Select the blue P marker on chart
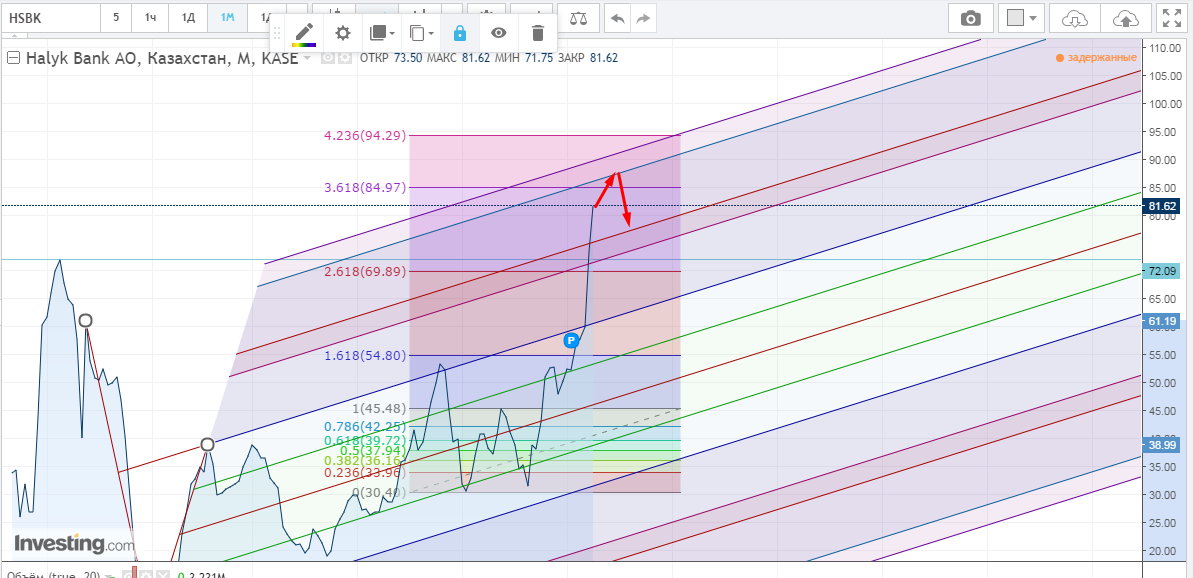Image resolution: width=1193 pixels, height=578 pixels. point(571,341)
